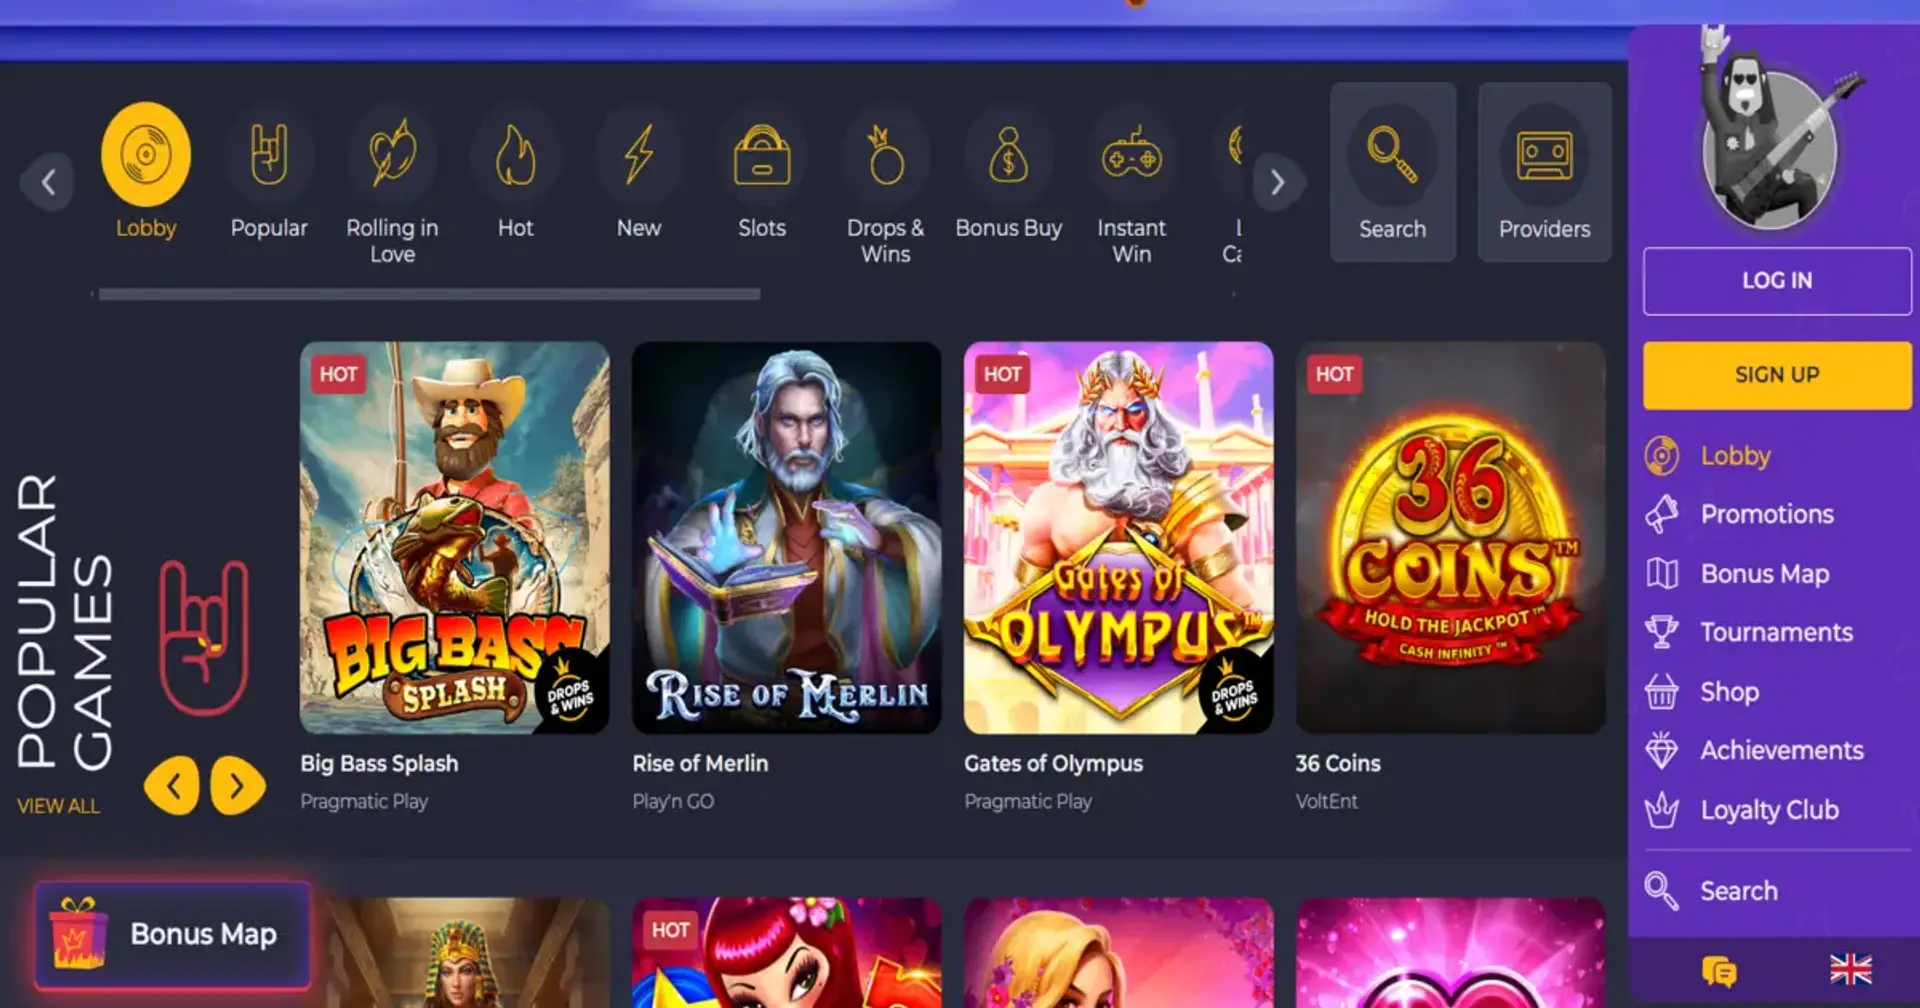1920x1008 pixels.
Task: Open the Big Bass Splash game thumbnail
Action: click(x=455, y=538)
